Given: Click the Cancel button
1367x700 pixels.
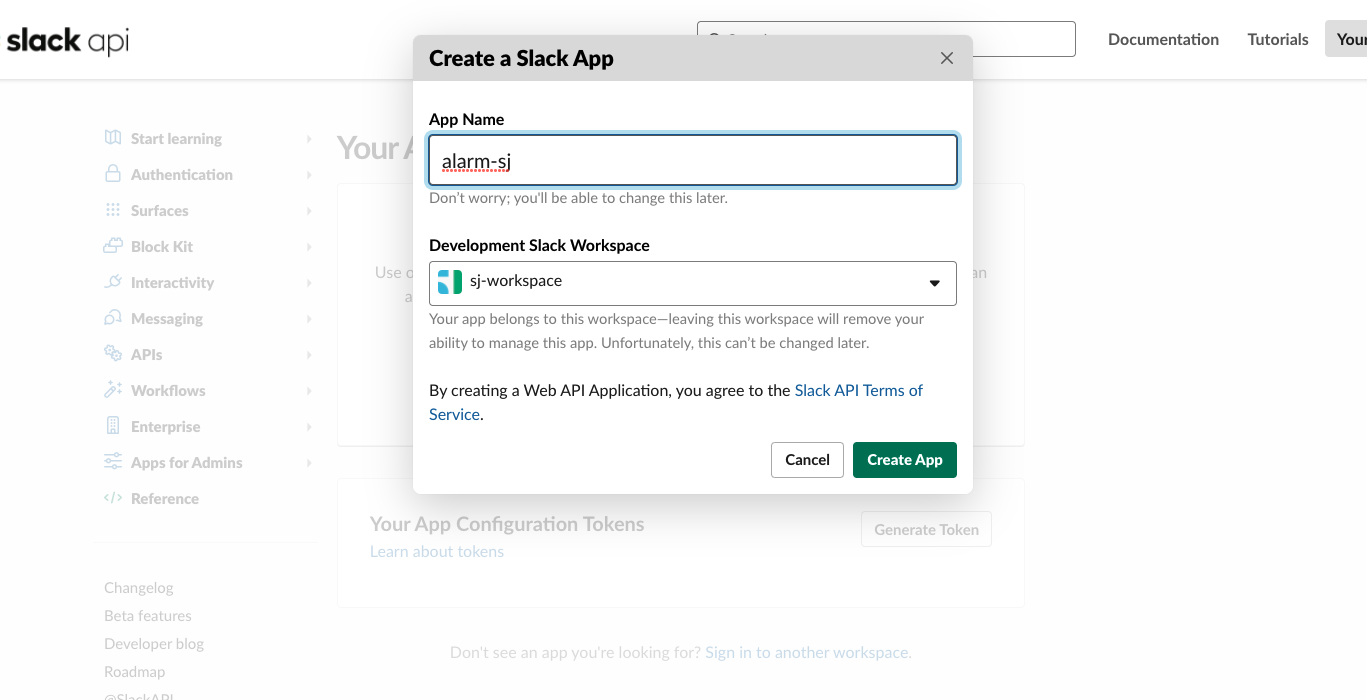Looking at the screenshot, I should click(807, 460).
